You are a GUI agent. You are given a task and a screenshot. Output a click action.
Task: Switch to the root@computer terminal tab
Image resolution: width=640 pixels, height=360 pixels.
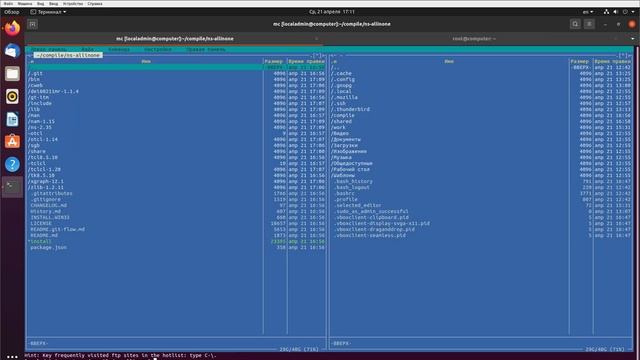(473, 39)
